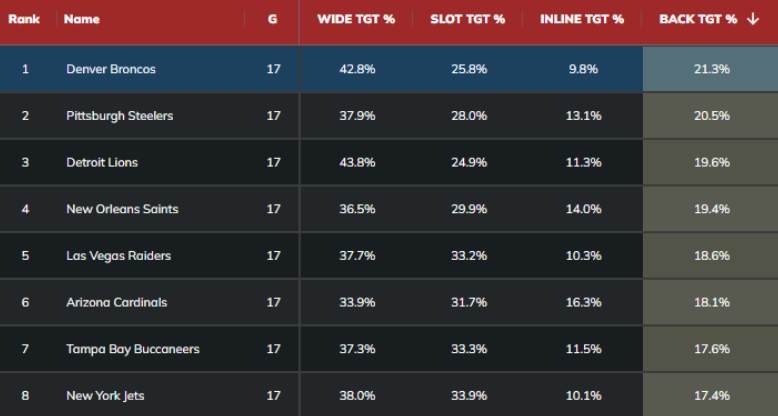778x416 pixels.
Task: Sort table by SLOT TGT % column
Action: coord(467,19)
